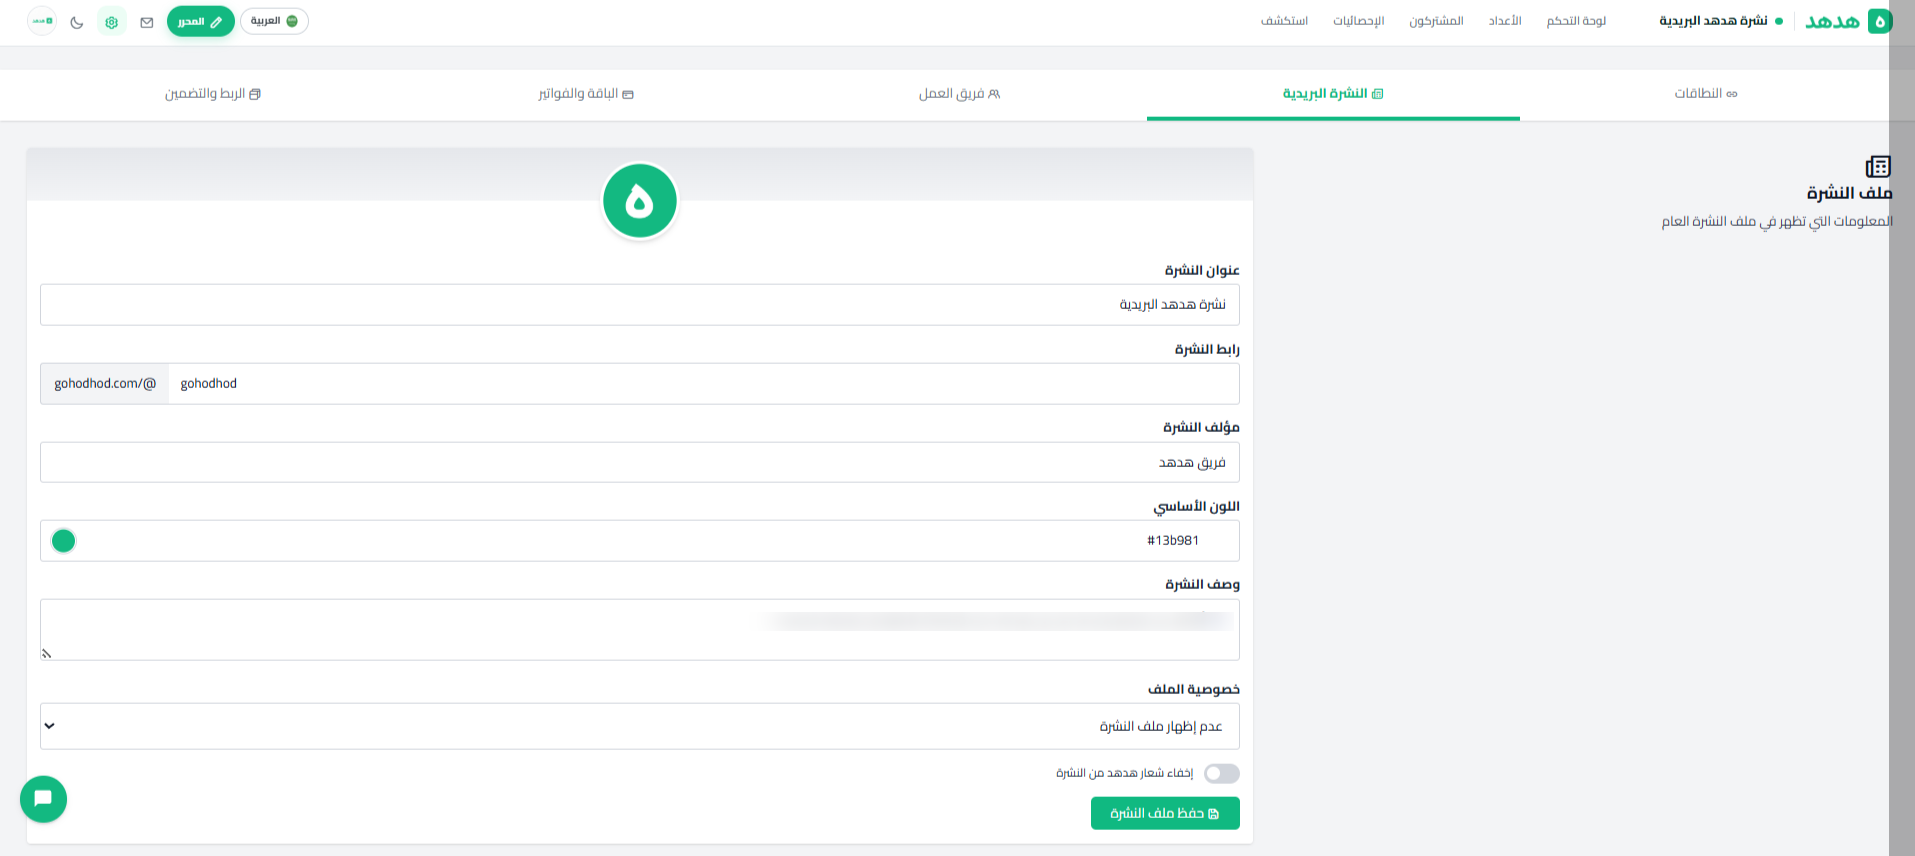Image resolution: width=1915 pixels, height=856 pixels.
Task: Save the newsletter profile
Action: (x=1165, y=813)
